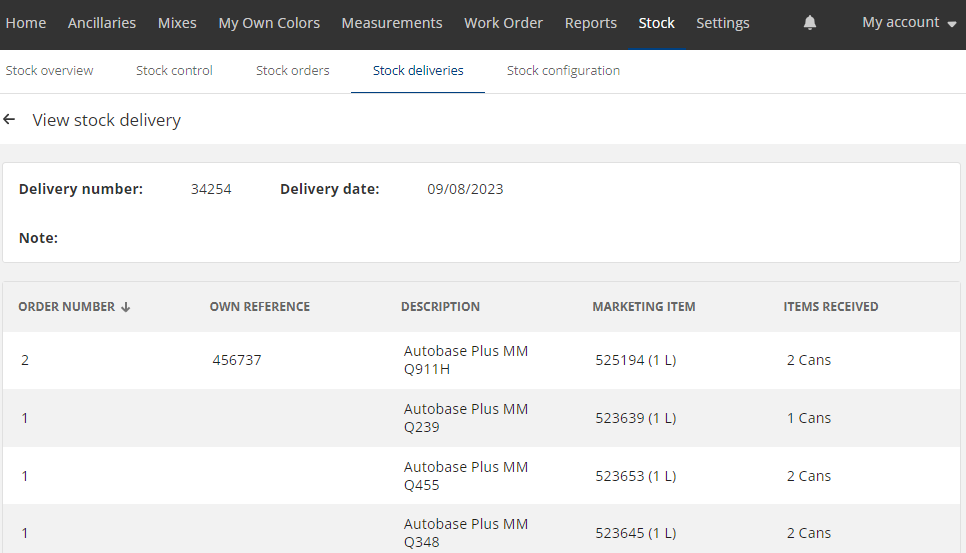Select Mixes in the top navigation
Screen dimensions: 966x553
(x=177, y=23)
